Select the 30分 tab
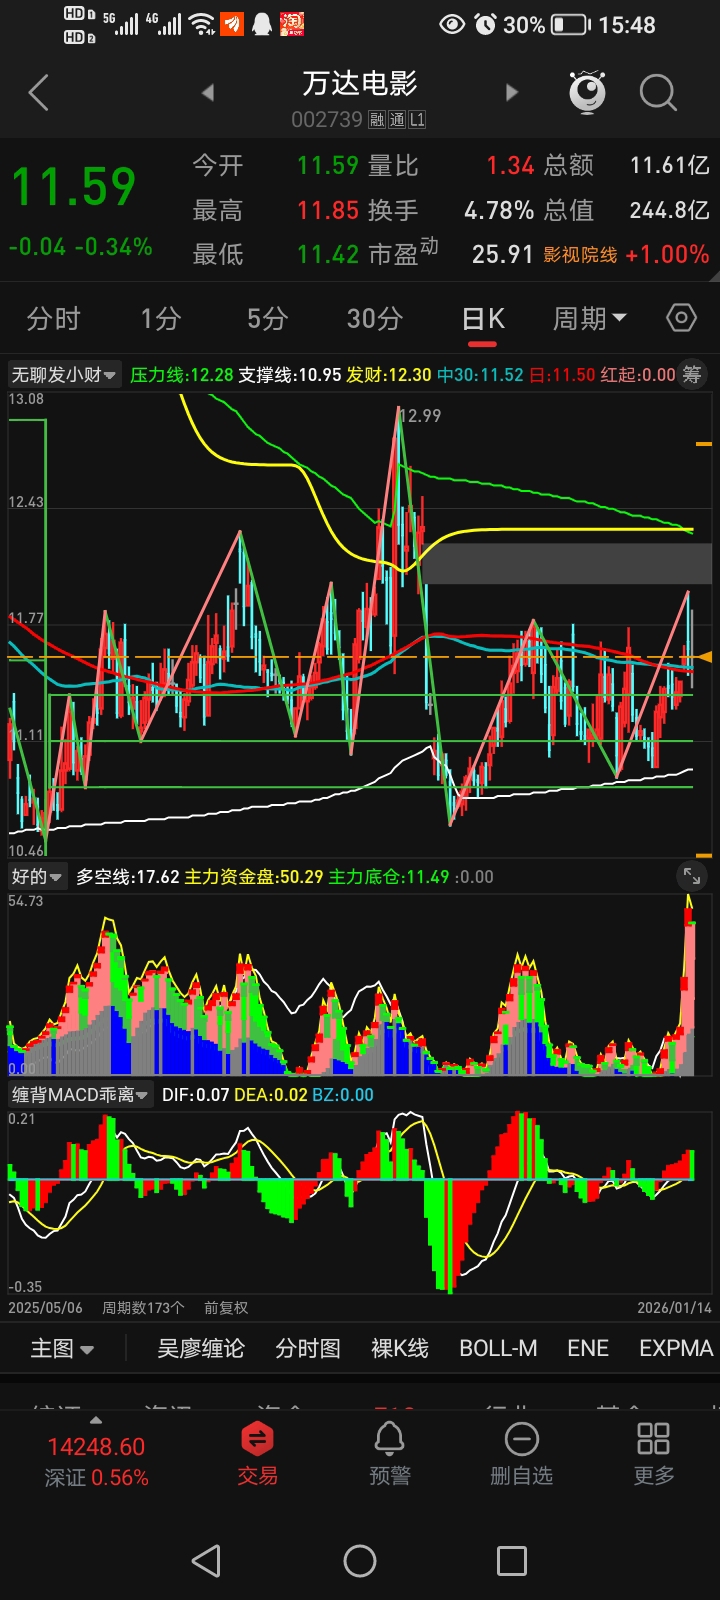 374,319
